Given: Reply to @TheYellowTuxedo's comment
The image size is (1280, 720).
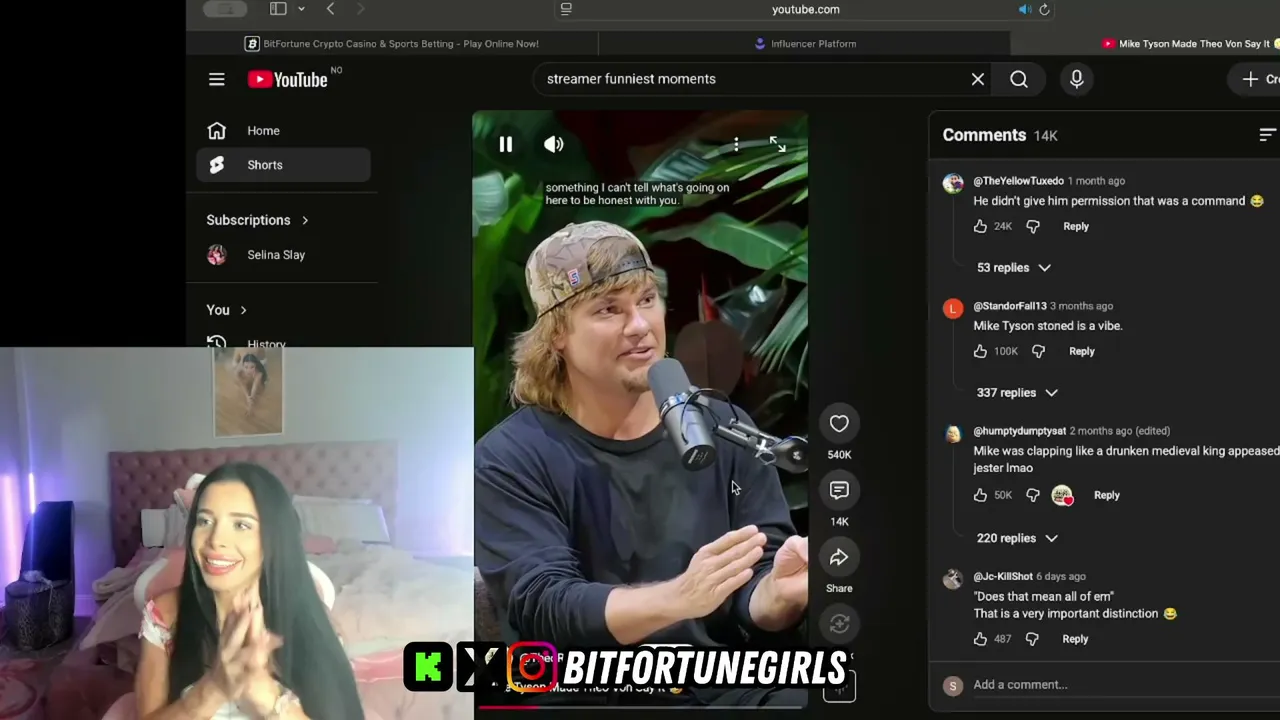Looking at the screenshot, I should click(1076, 227).
